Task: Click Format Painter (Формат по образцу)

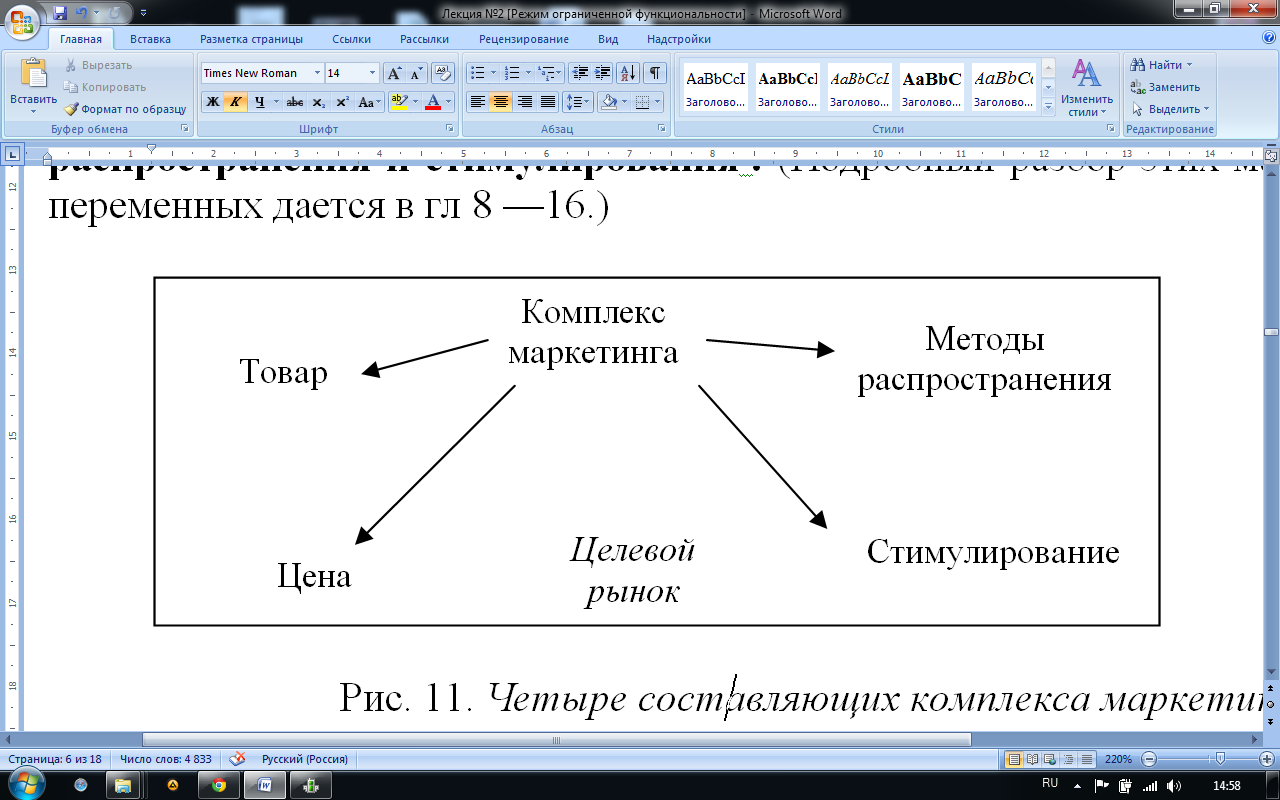Action: click(126, 109)
